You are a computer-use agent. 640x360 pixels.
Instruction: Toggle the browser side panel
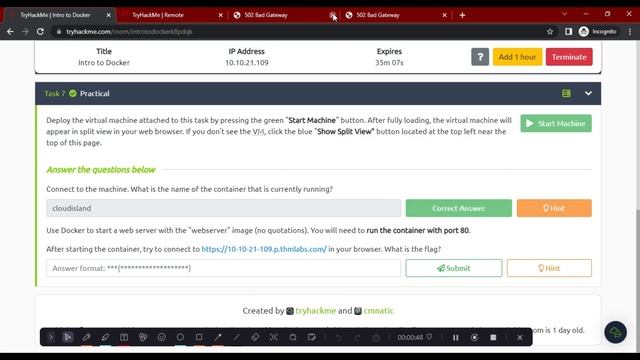[568, 31]
